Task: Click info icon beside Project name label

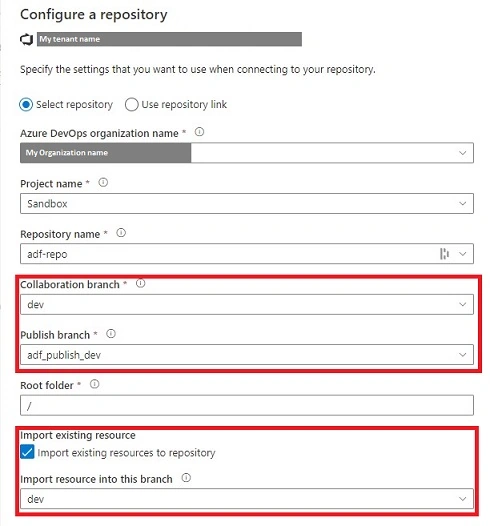Action: 103,182
